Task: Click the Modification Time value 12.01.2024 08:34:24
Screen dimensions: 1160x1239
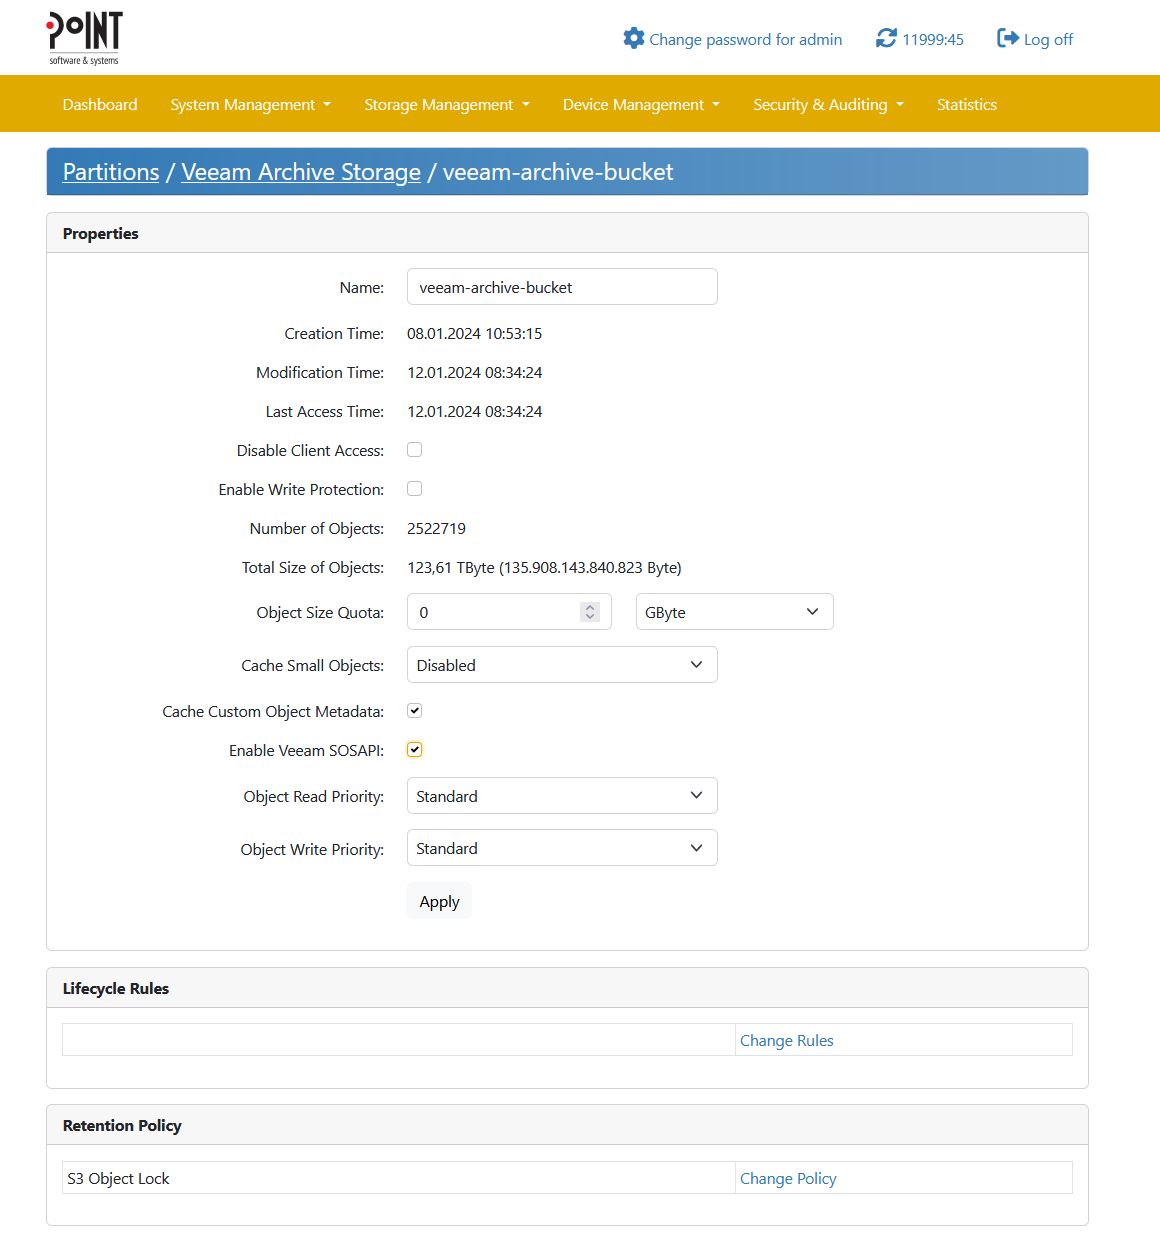Action: (474, 373)
